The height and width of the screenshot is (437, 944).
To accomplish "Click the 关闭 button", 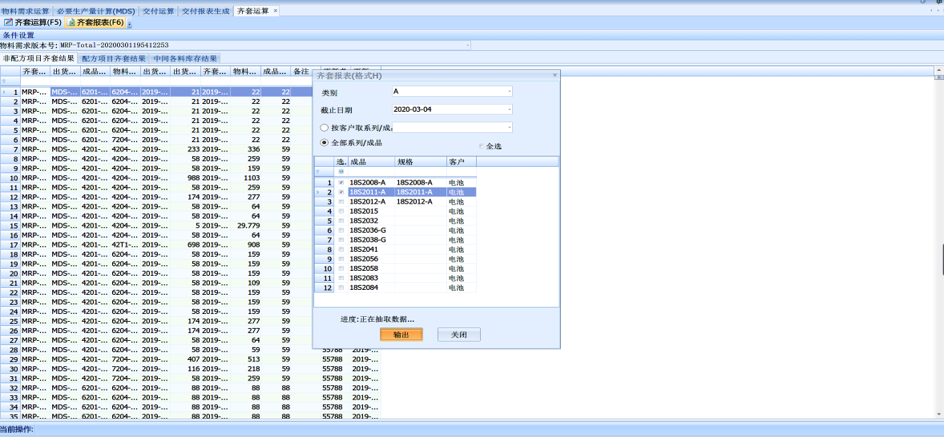I will coord(458,335).
